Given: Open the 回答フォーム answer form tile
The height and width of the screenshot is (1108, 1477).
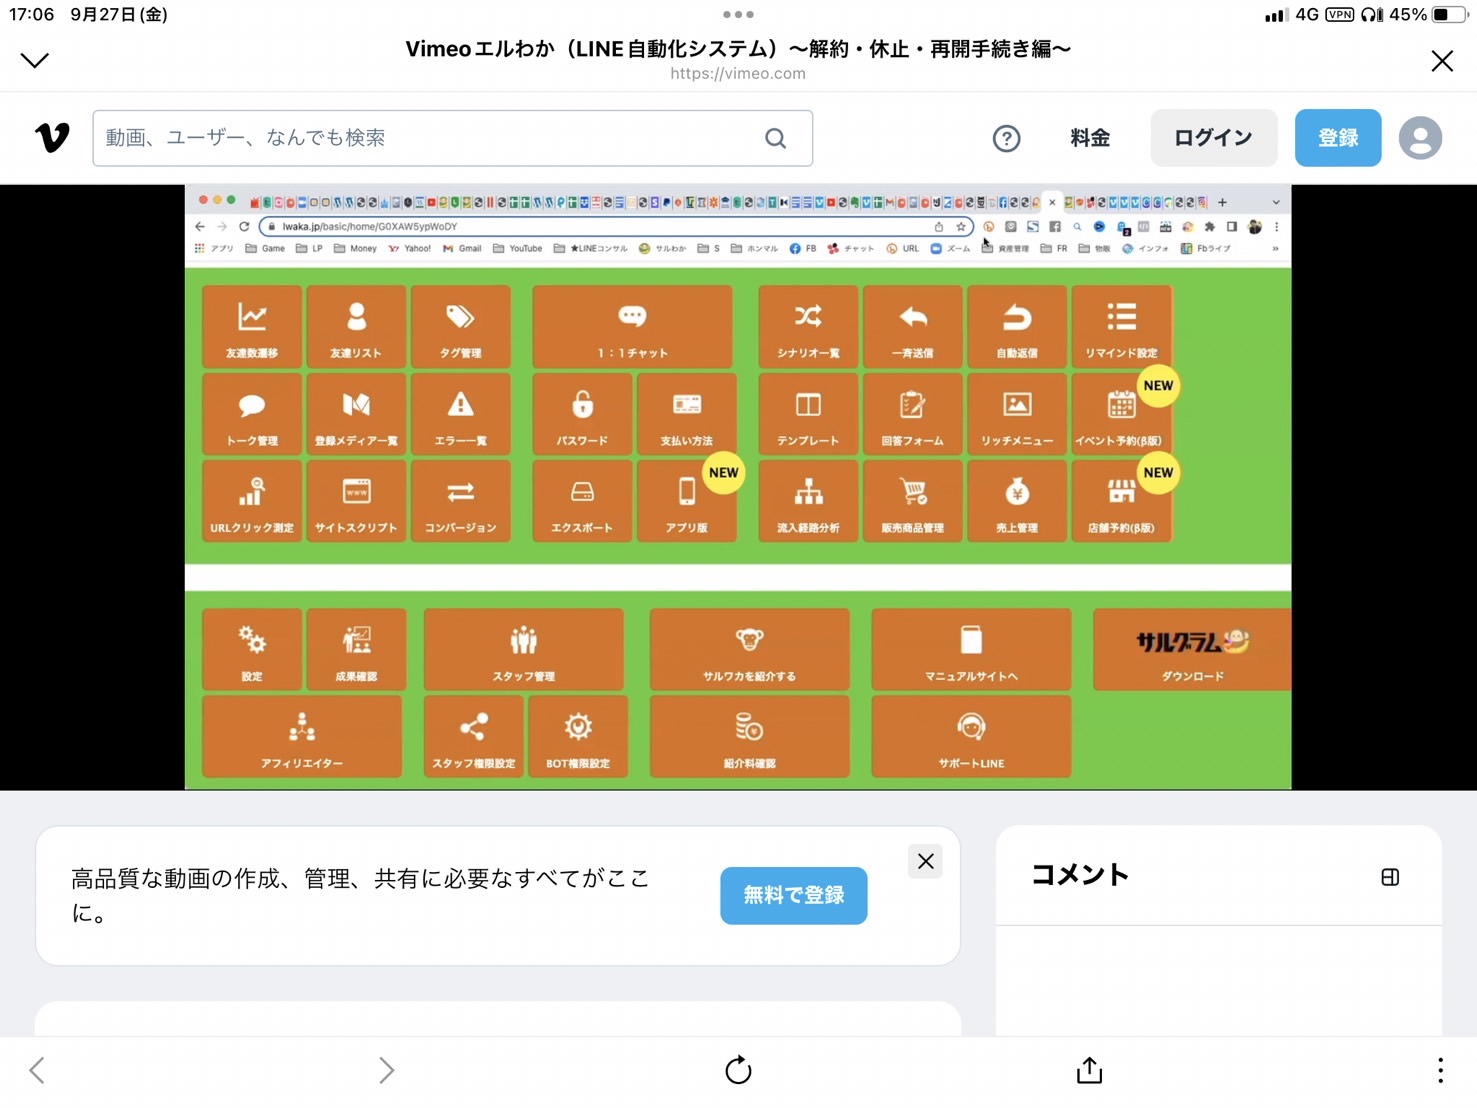Looking at the screenshot, I should click(x=912, y=413).
